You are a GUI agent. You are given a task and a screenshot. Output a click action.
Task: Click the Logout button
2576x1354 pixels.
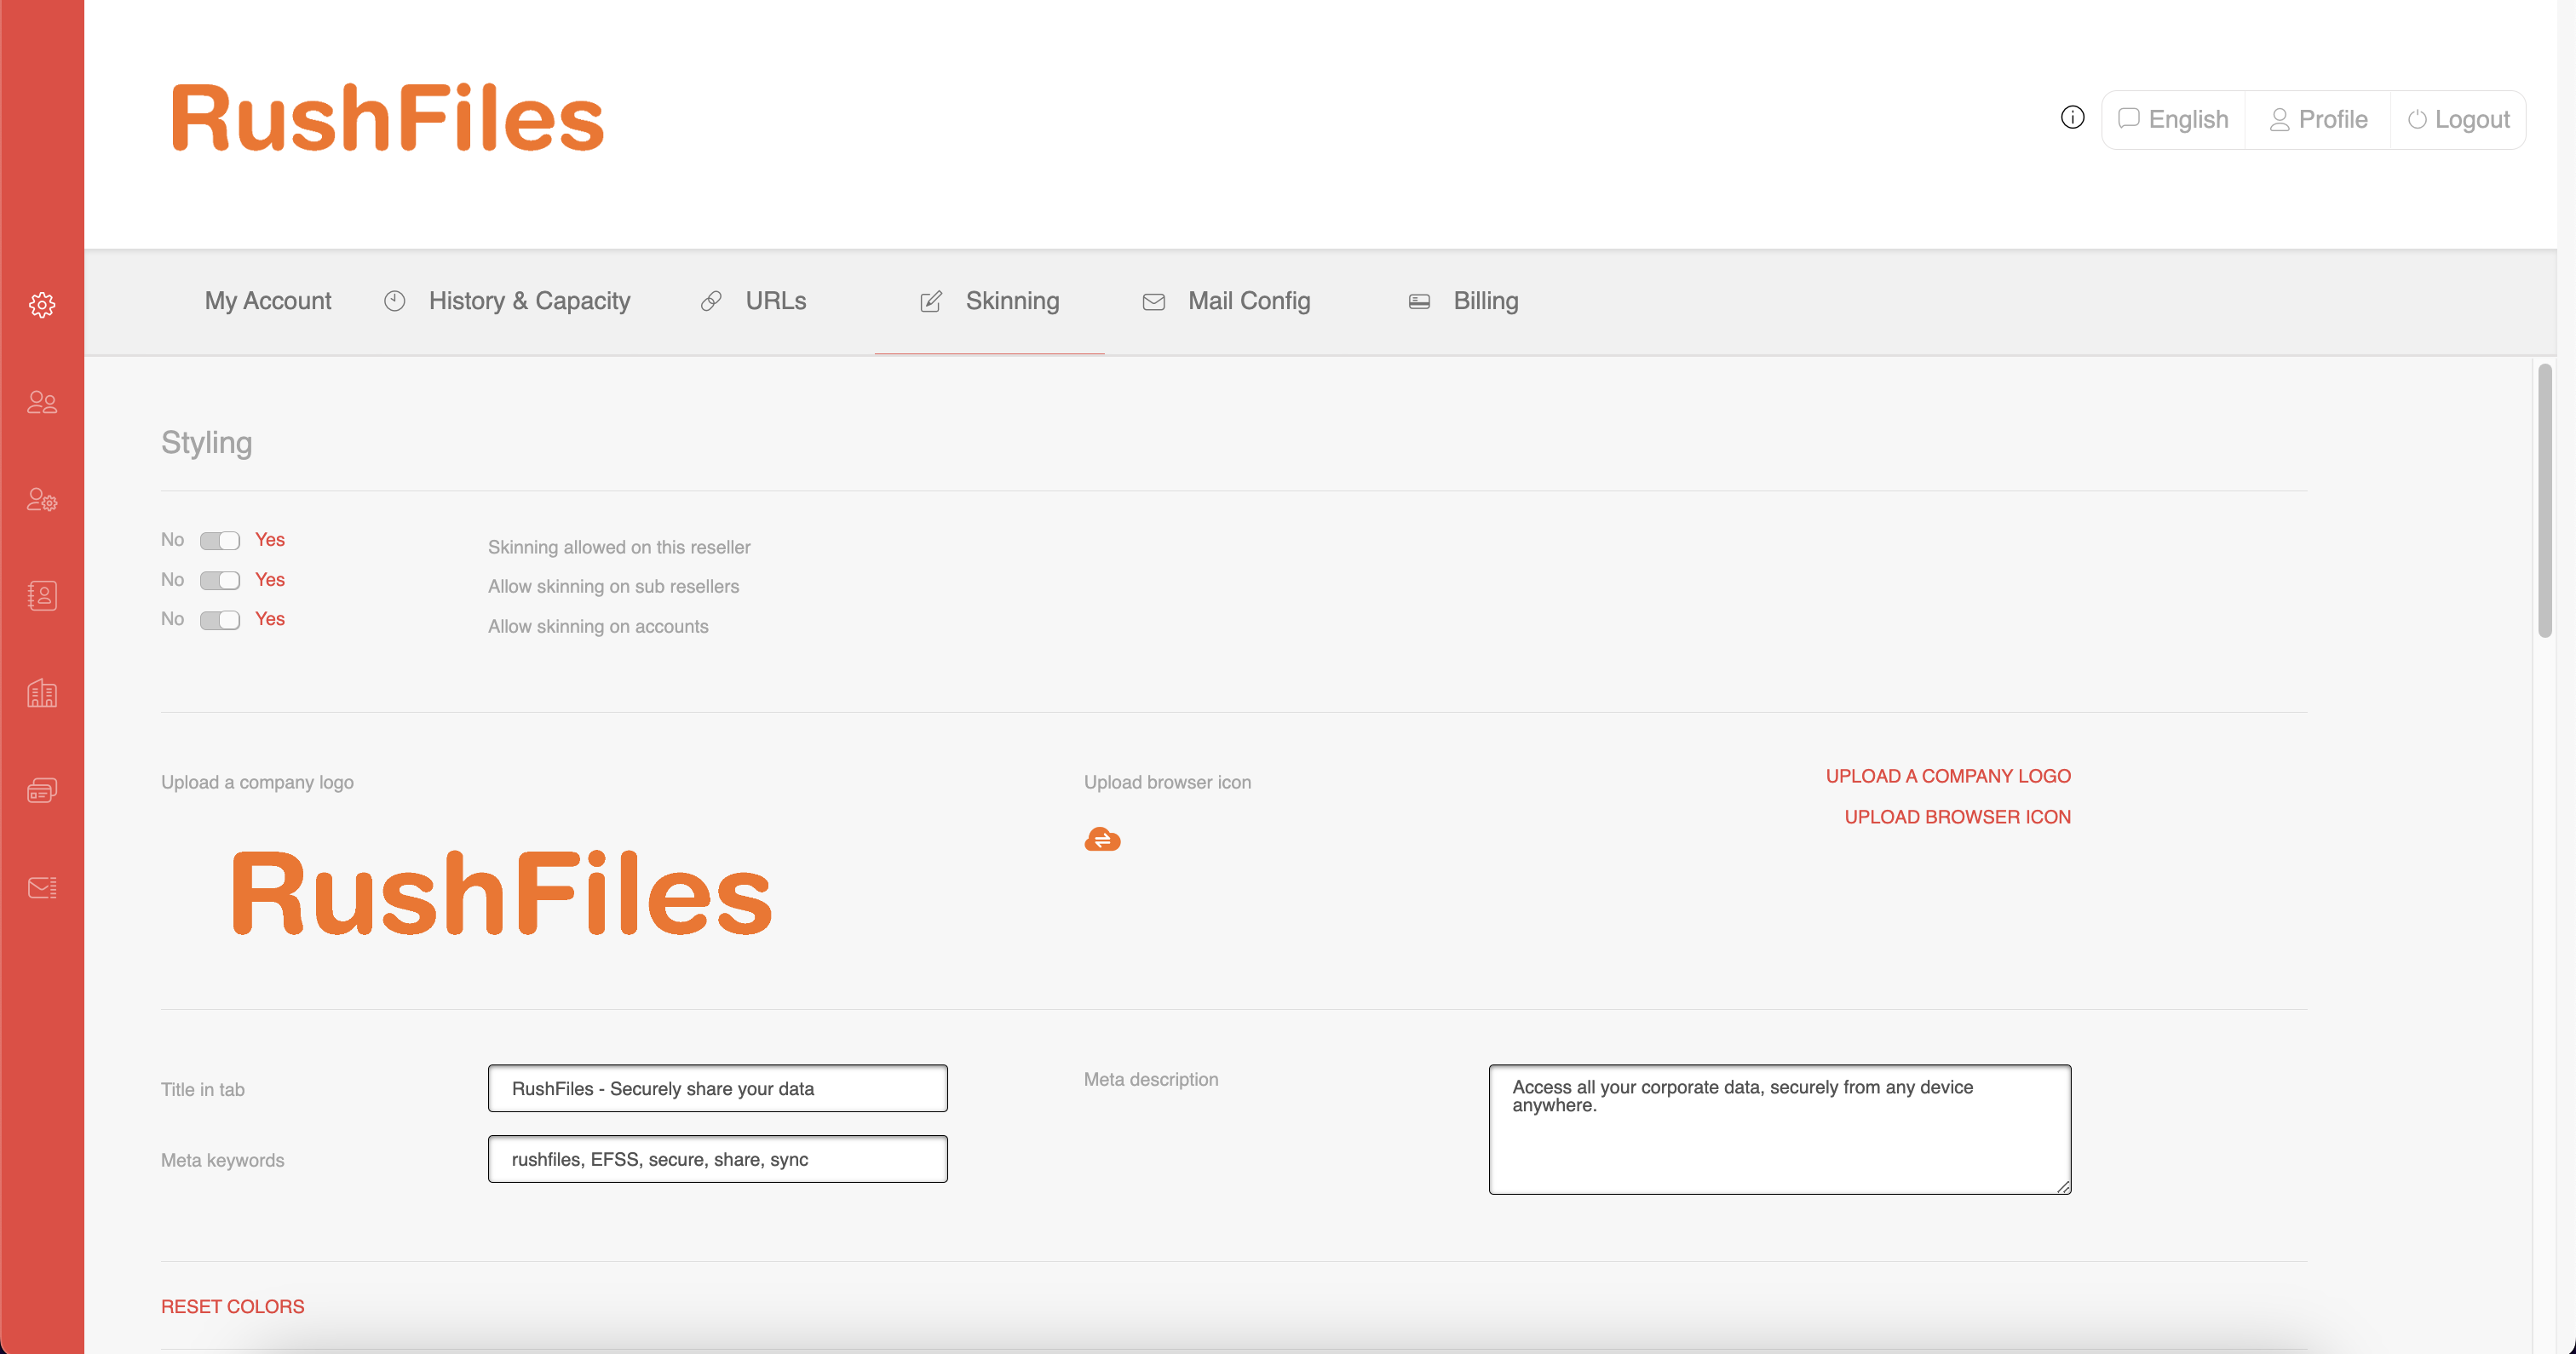click(x=2458, y=120)
